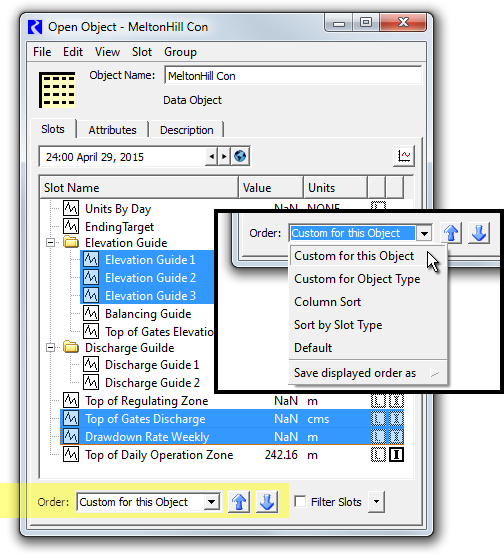Open the plot graph icon button
Screen dimensions: 504x556
(x=404, y=156)
